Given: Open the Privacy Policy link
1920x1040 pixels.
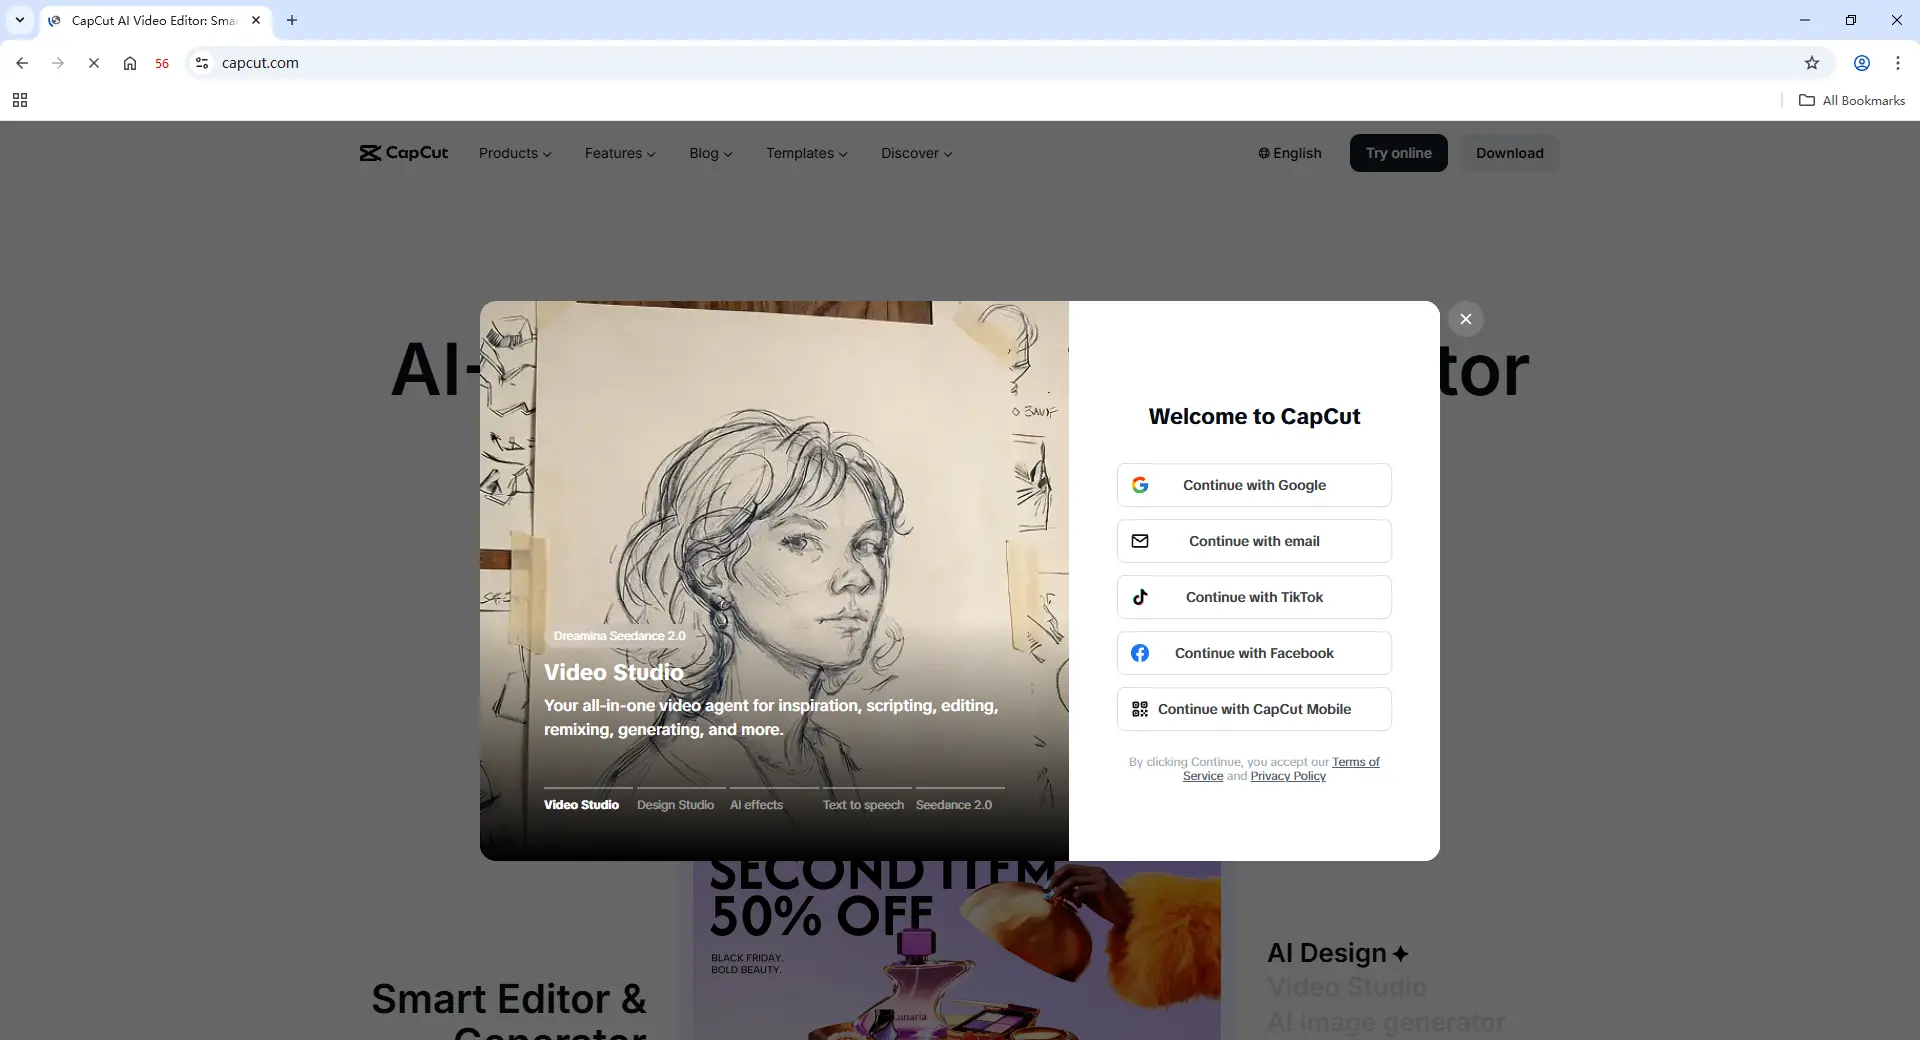Looking at the screenshot, I should [1288, 776].
